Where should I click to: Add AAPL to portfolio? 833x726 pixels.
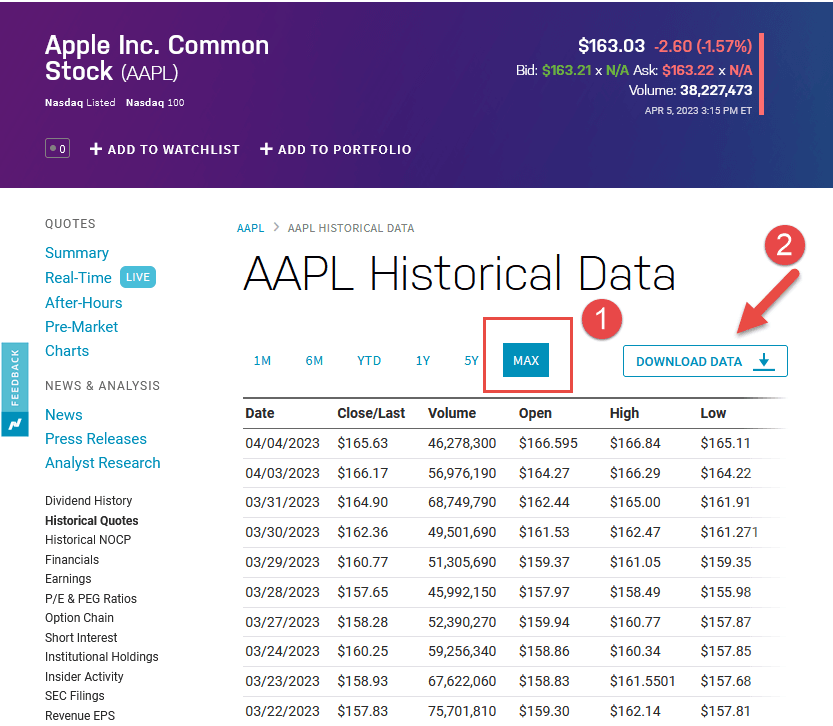point(336,149)
